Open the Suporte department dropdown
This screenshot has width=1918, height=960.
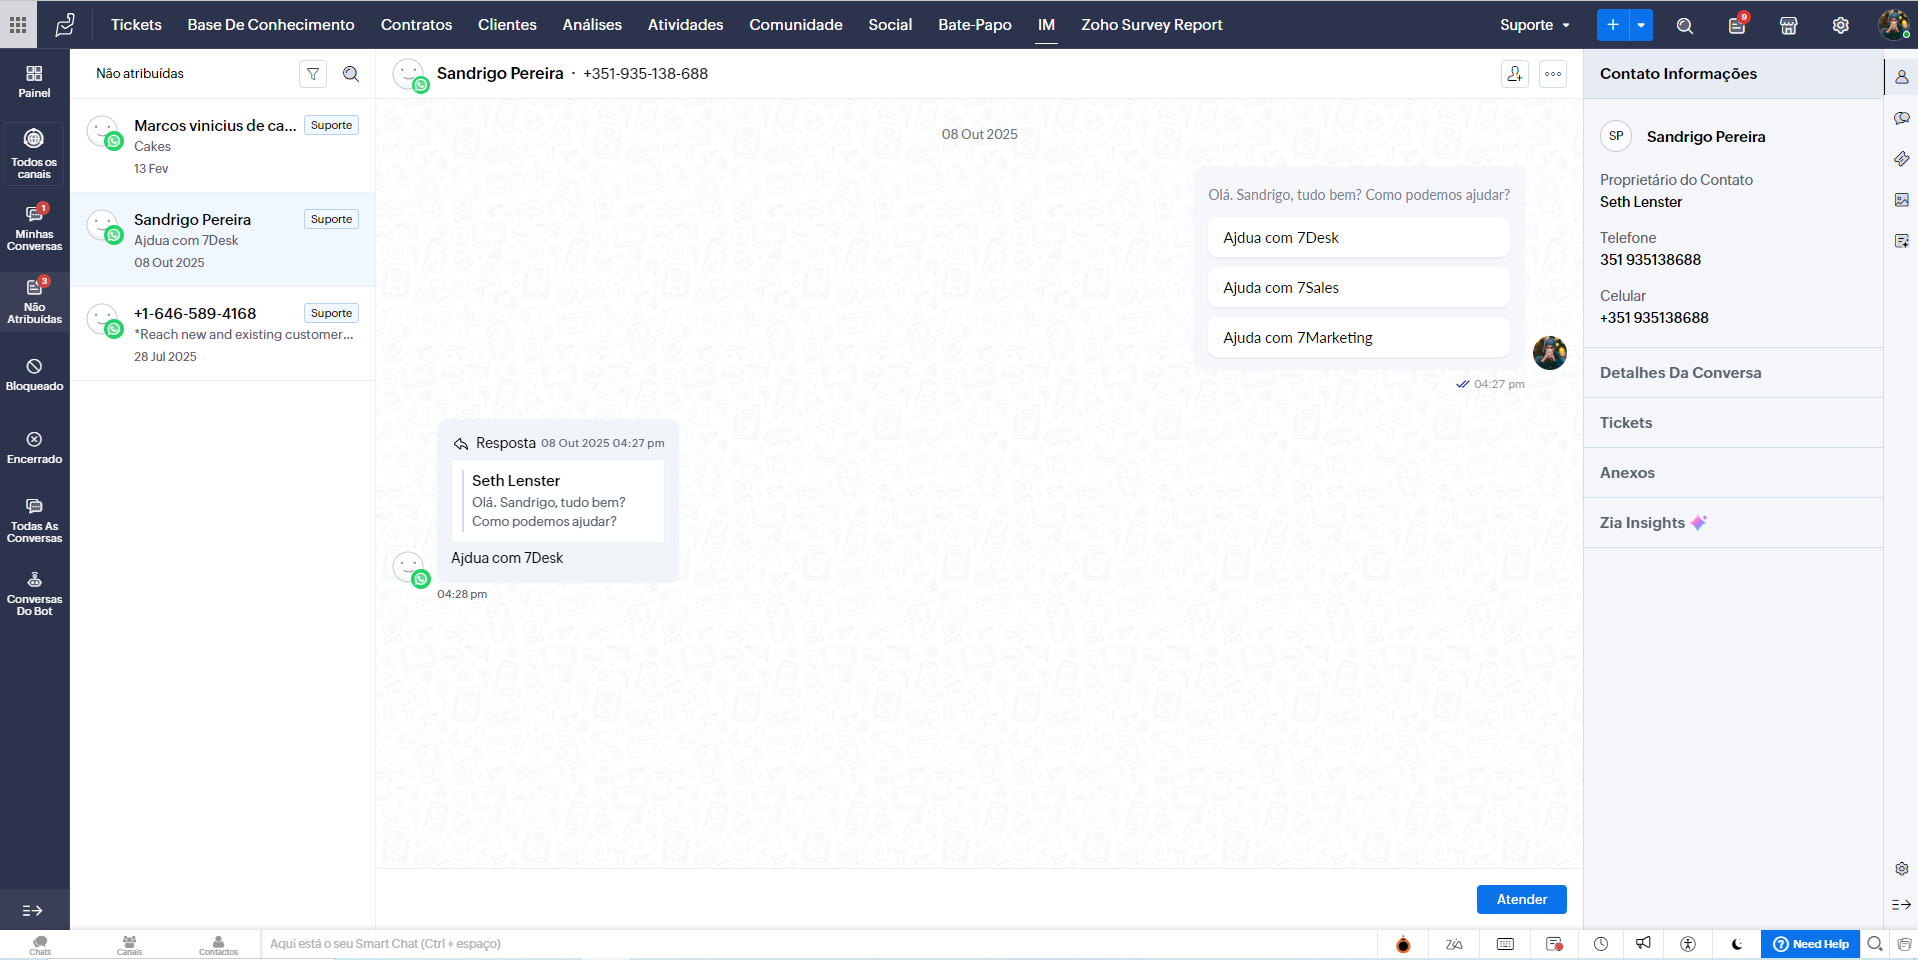point(1535,25)
